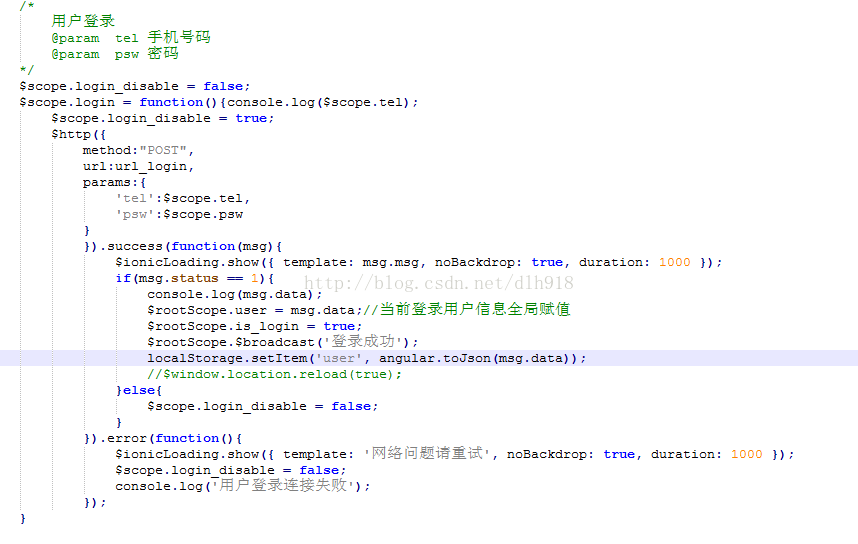Click the 'params:{' line

(114, 182)
